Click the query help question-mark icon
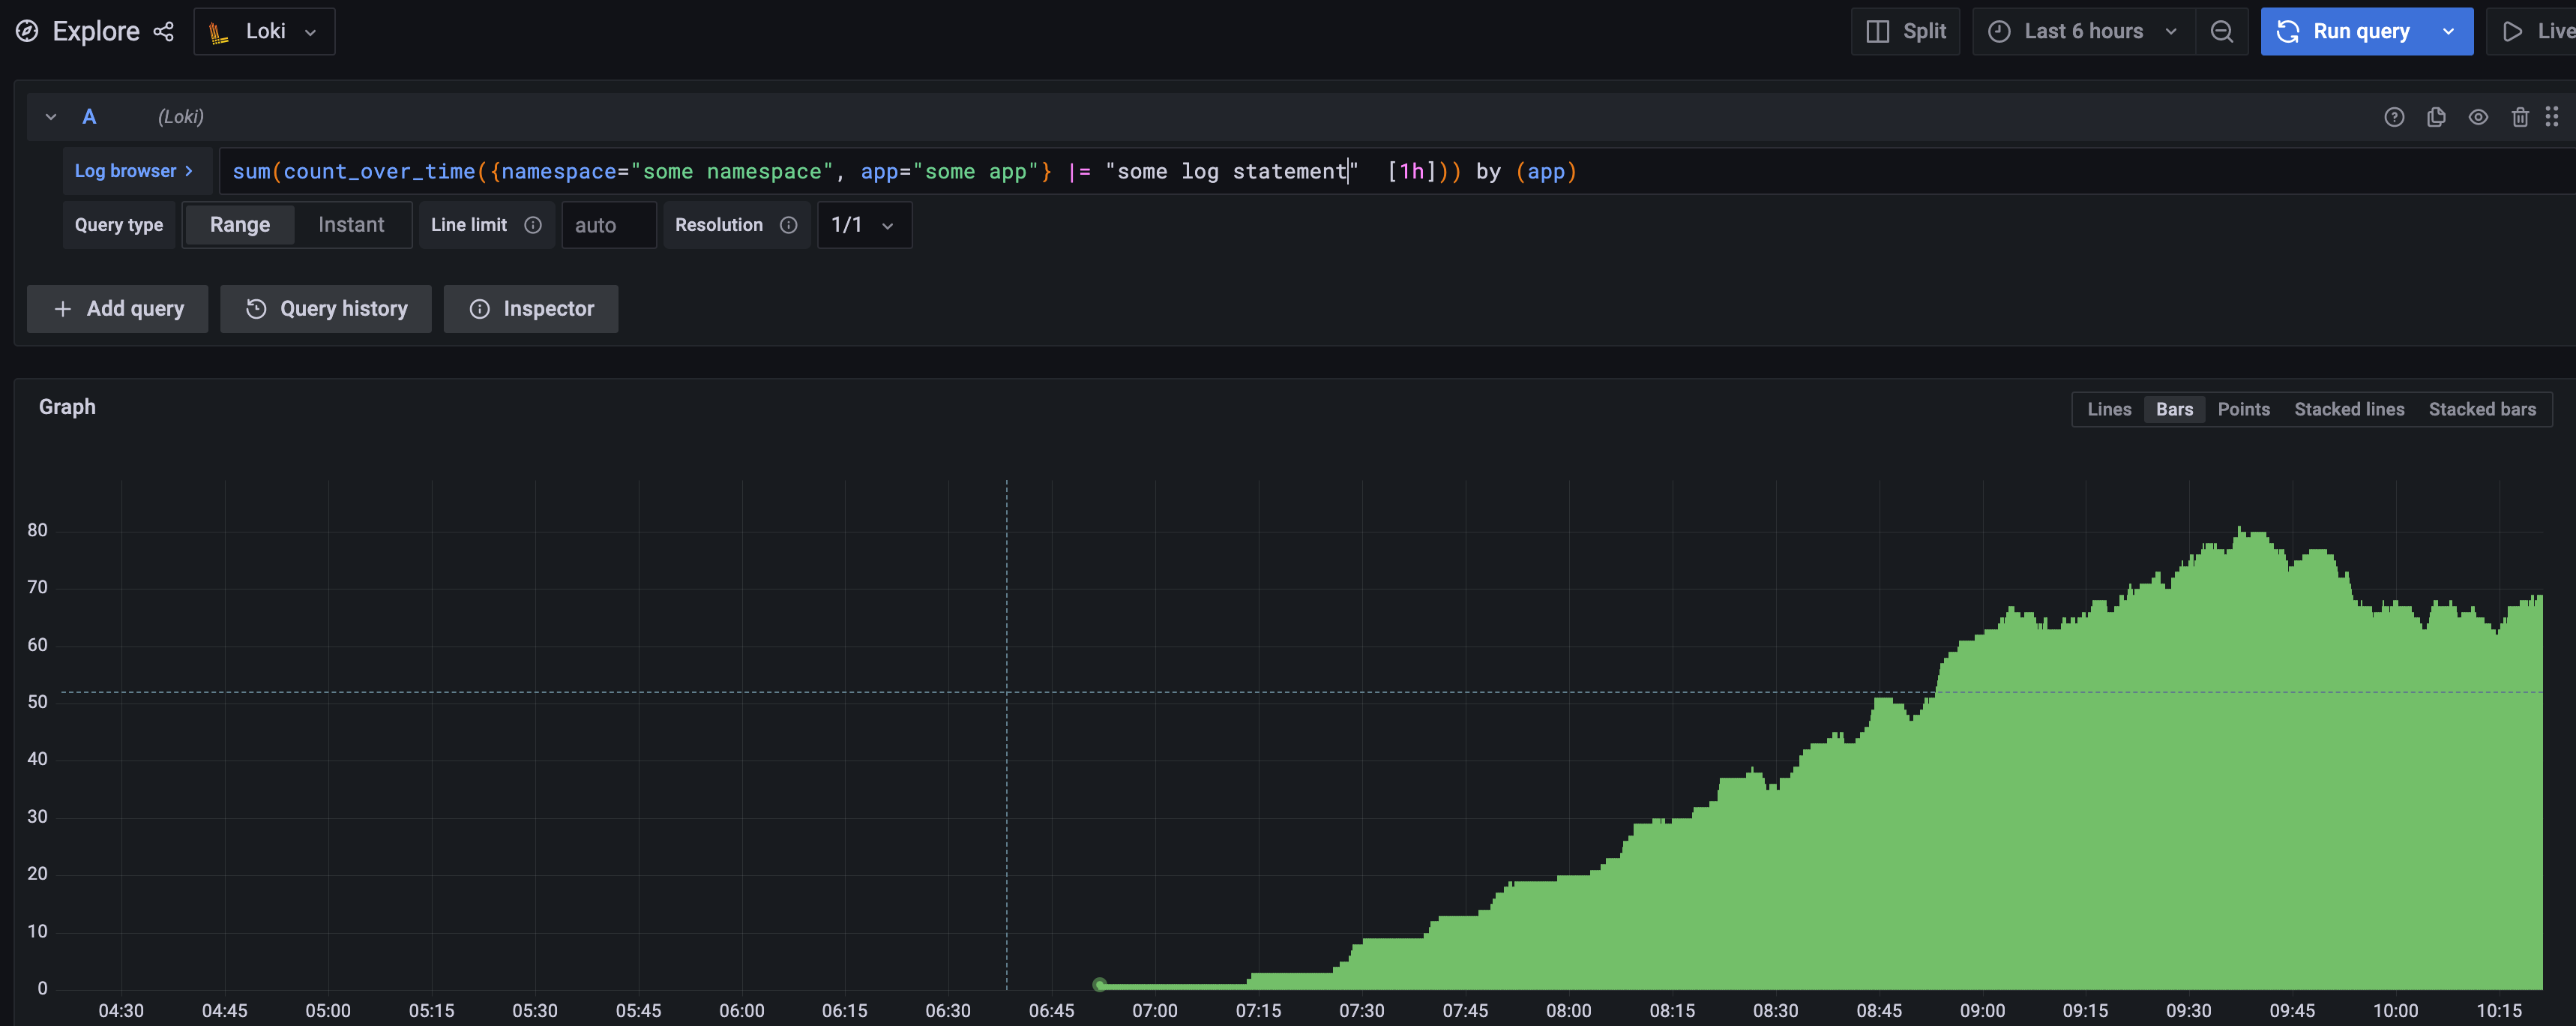The height and width of the screenshot is (1026, 2576). (2393, 117)
